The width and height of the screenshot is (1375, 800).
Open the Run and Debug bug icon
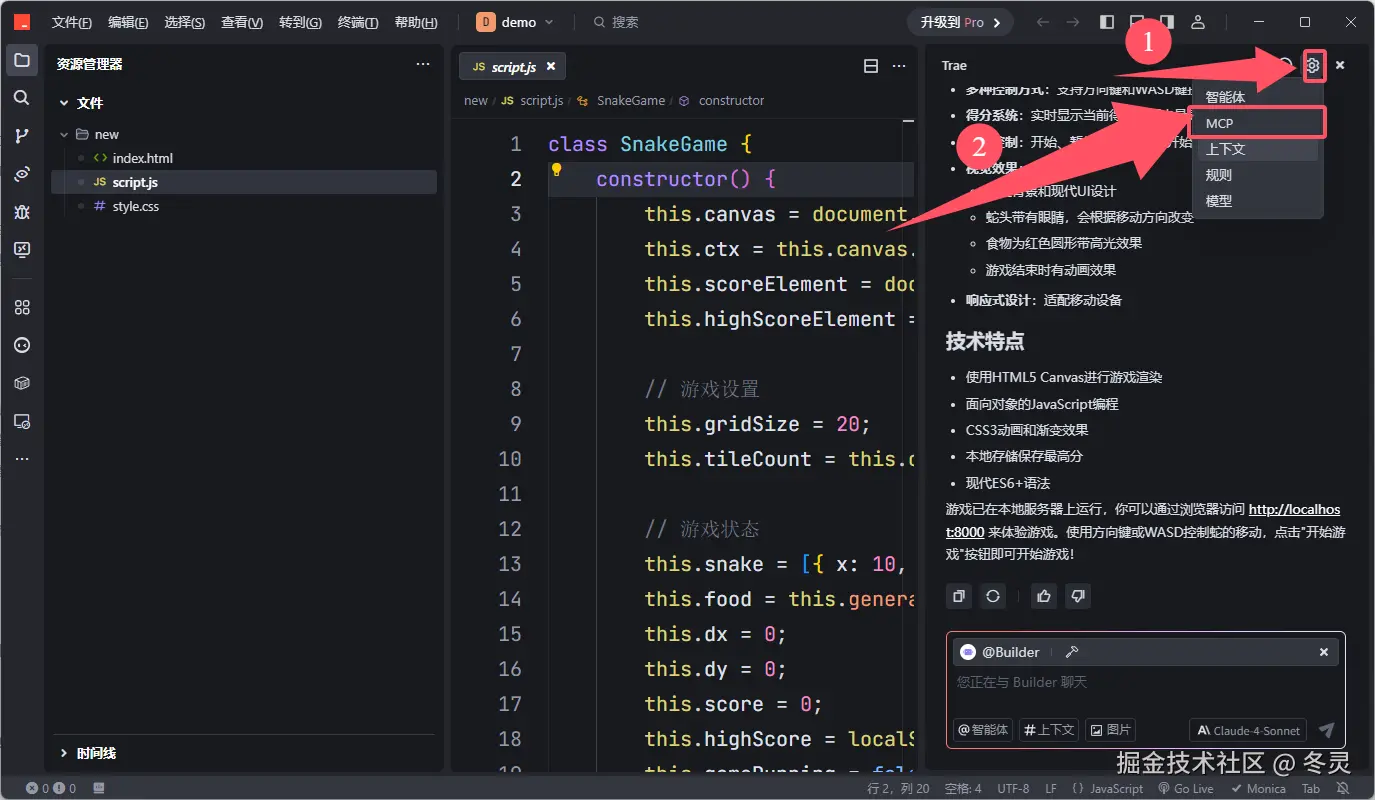22,212
